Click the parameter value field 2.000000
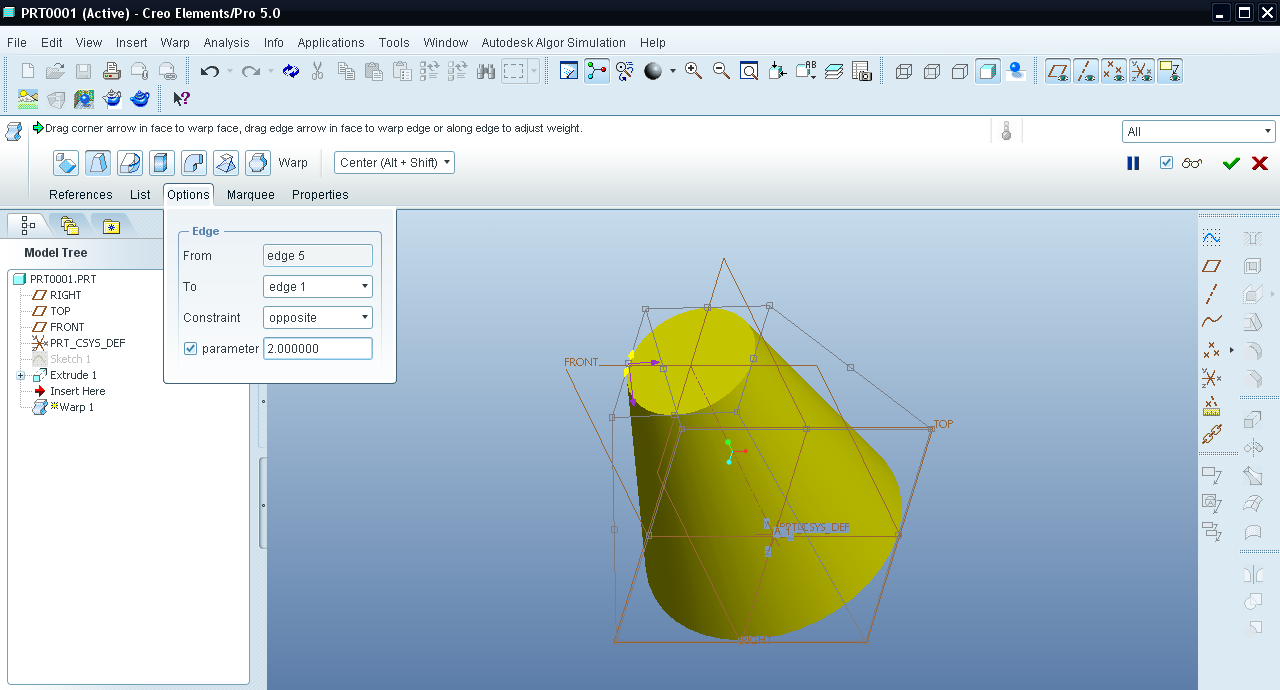The height and width of the screenshot is (690, 1280). pyautogui.click(x=318, y=349)
